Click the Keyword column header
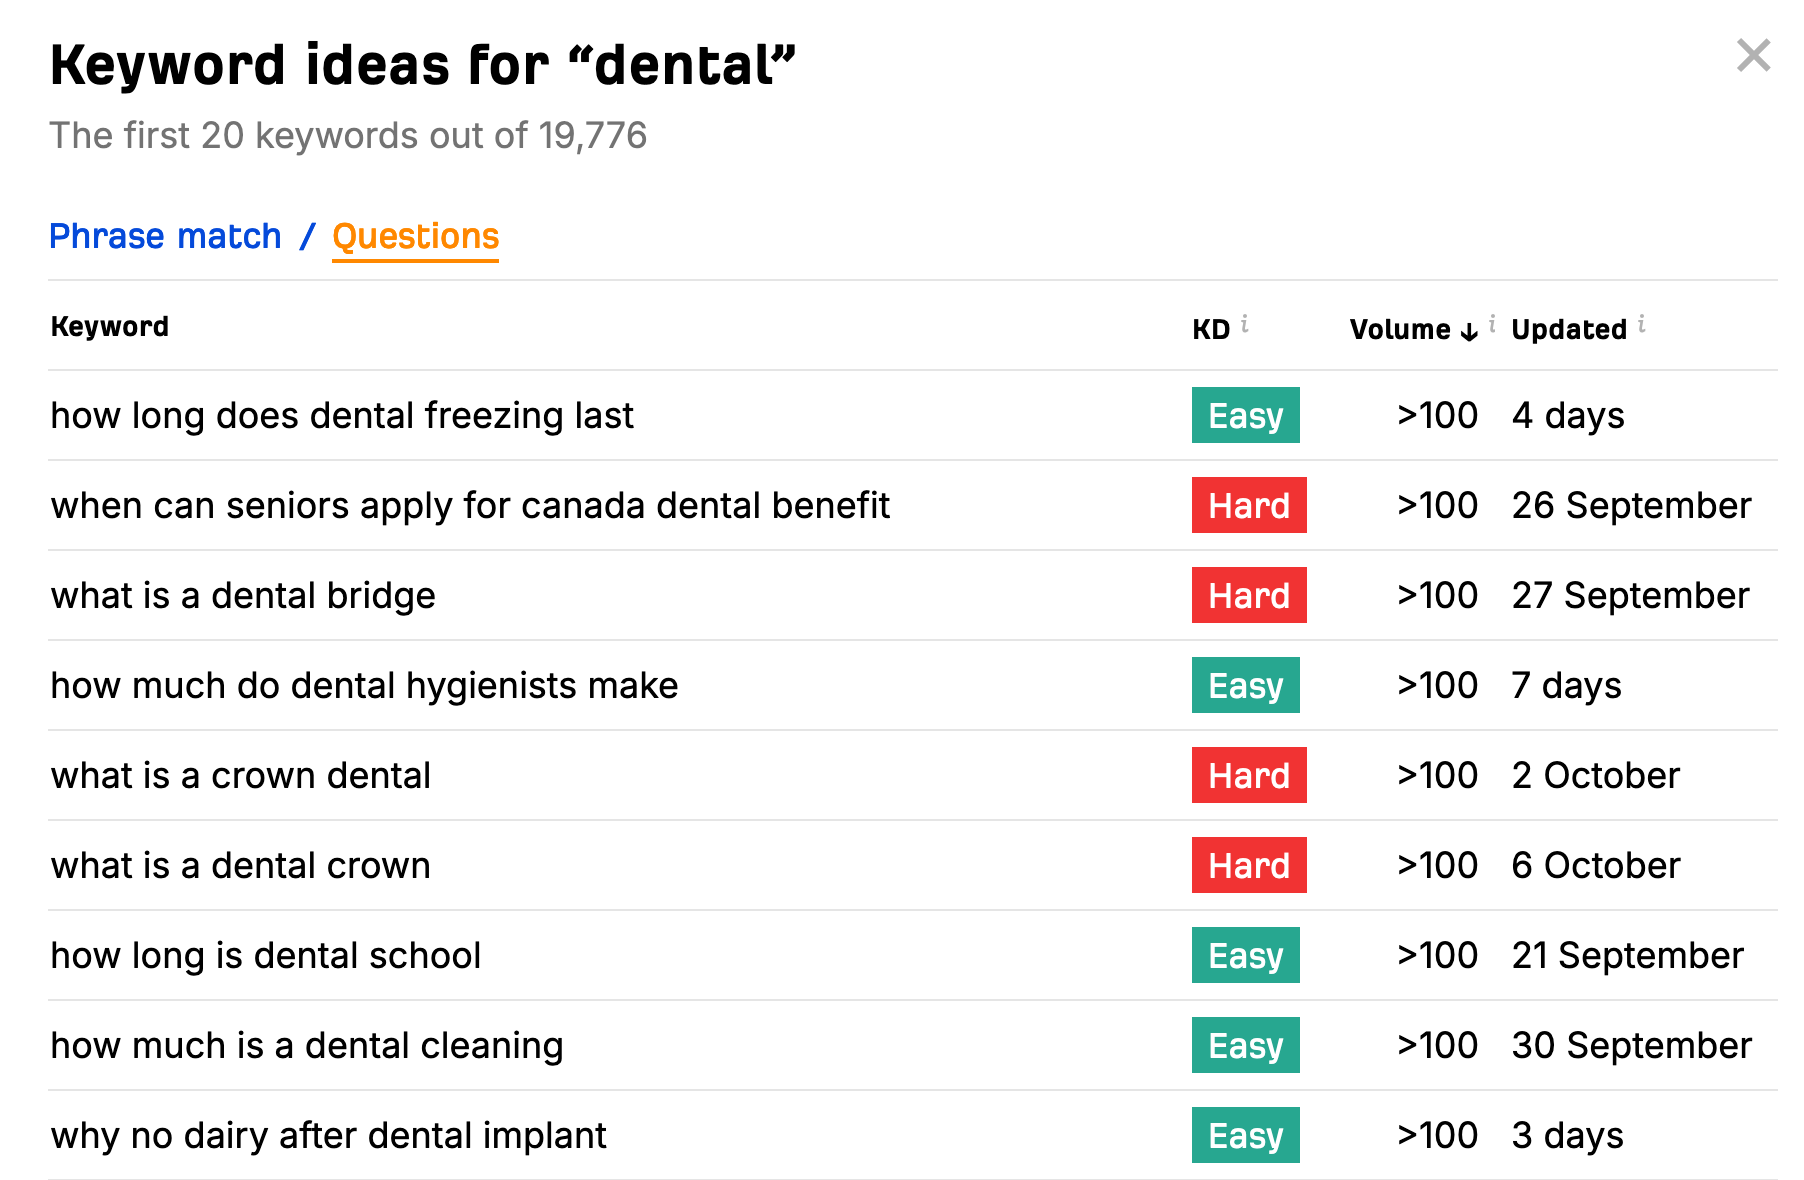This screenshot has width=1804, height=1180. (110, 327)
